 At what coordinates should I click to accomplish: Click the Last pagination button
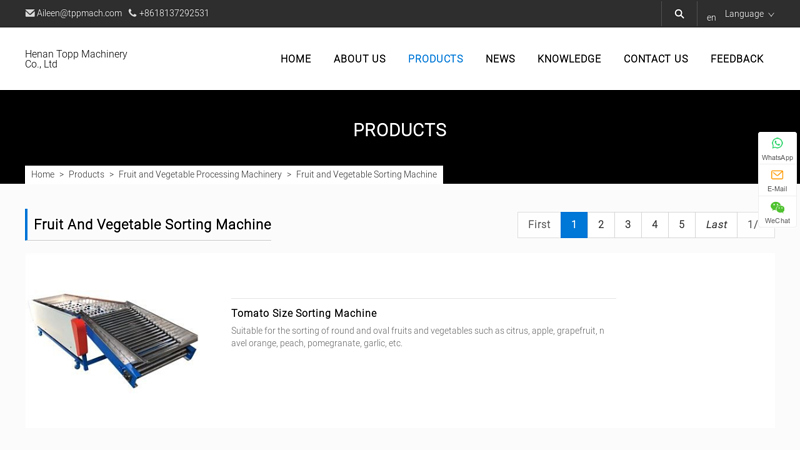[x=716, y=224]
